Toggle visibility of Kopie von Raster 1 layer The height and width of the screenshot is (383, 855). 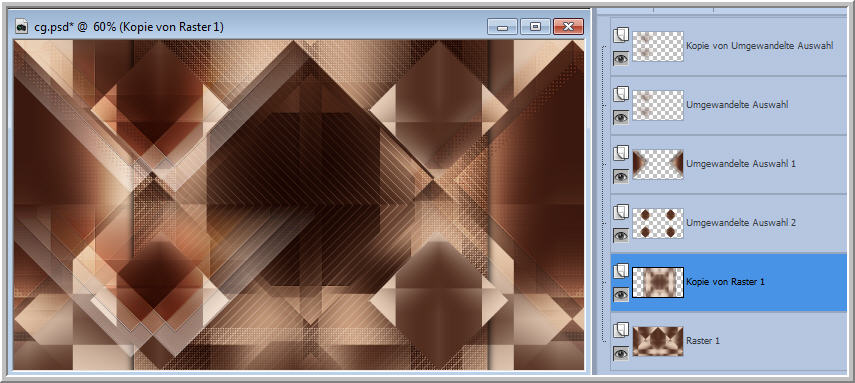[621, 295]
